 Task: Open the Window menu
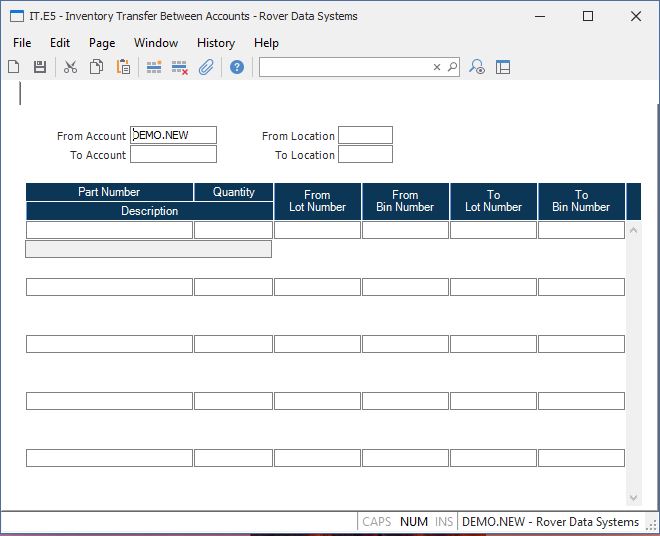[x=156, y=43]
